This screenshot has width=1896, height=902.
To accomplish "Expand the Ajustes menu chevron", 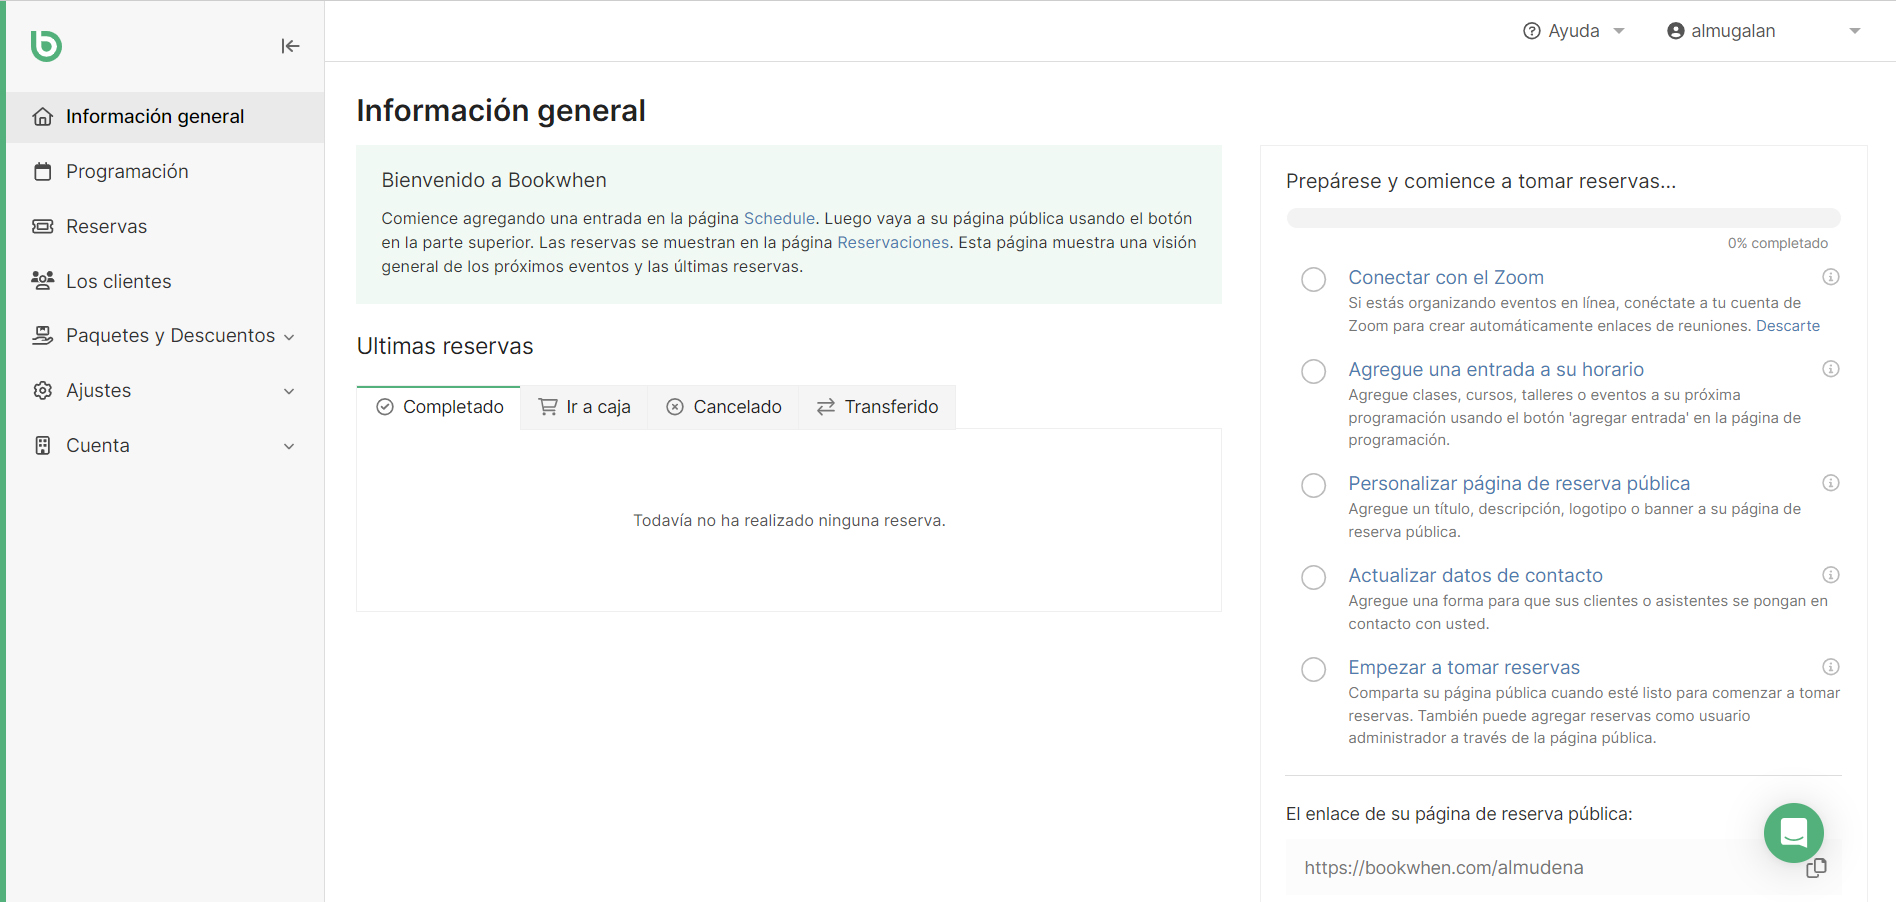I will pos(289,391).
